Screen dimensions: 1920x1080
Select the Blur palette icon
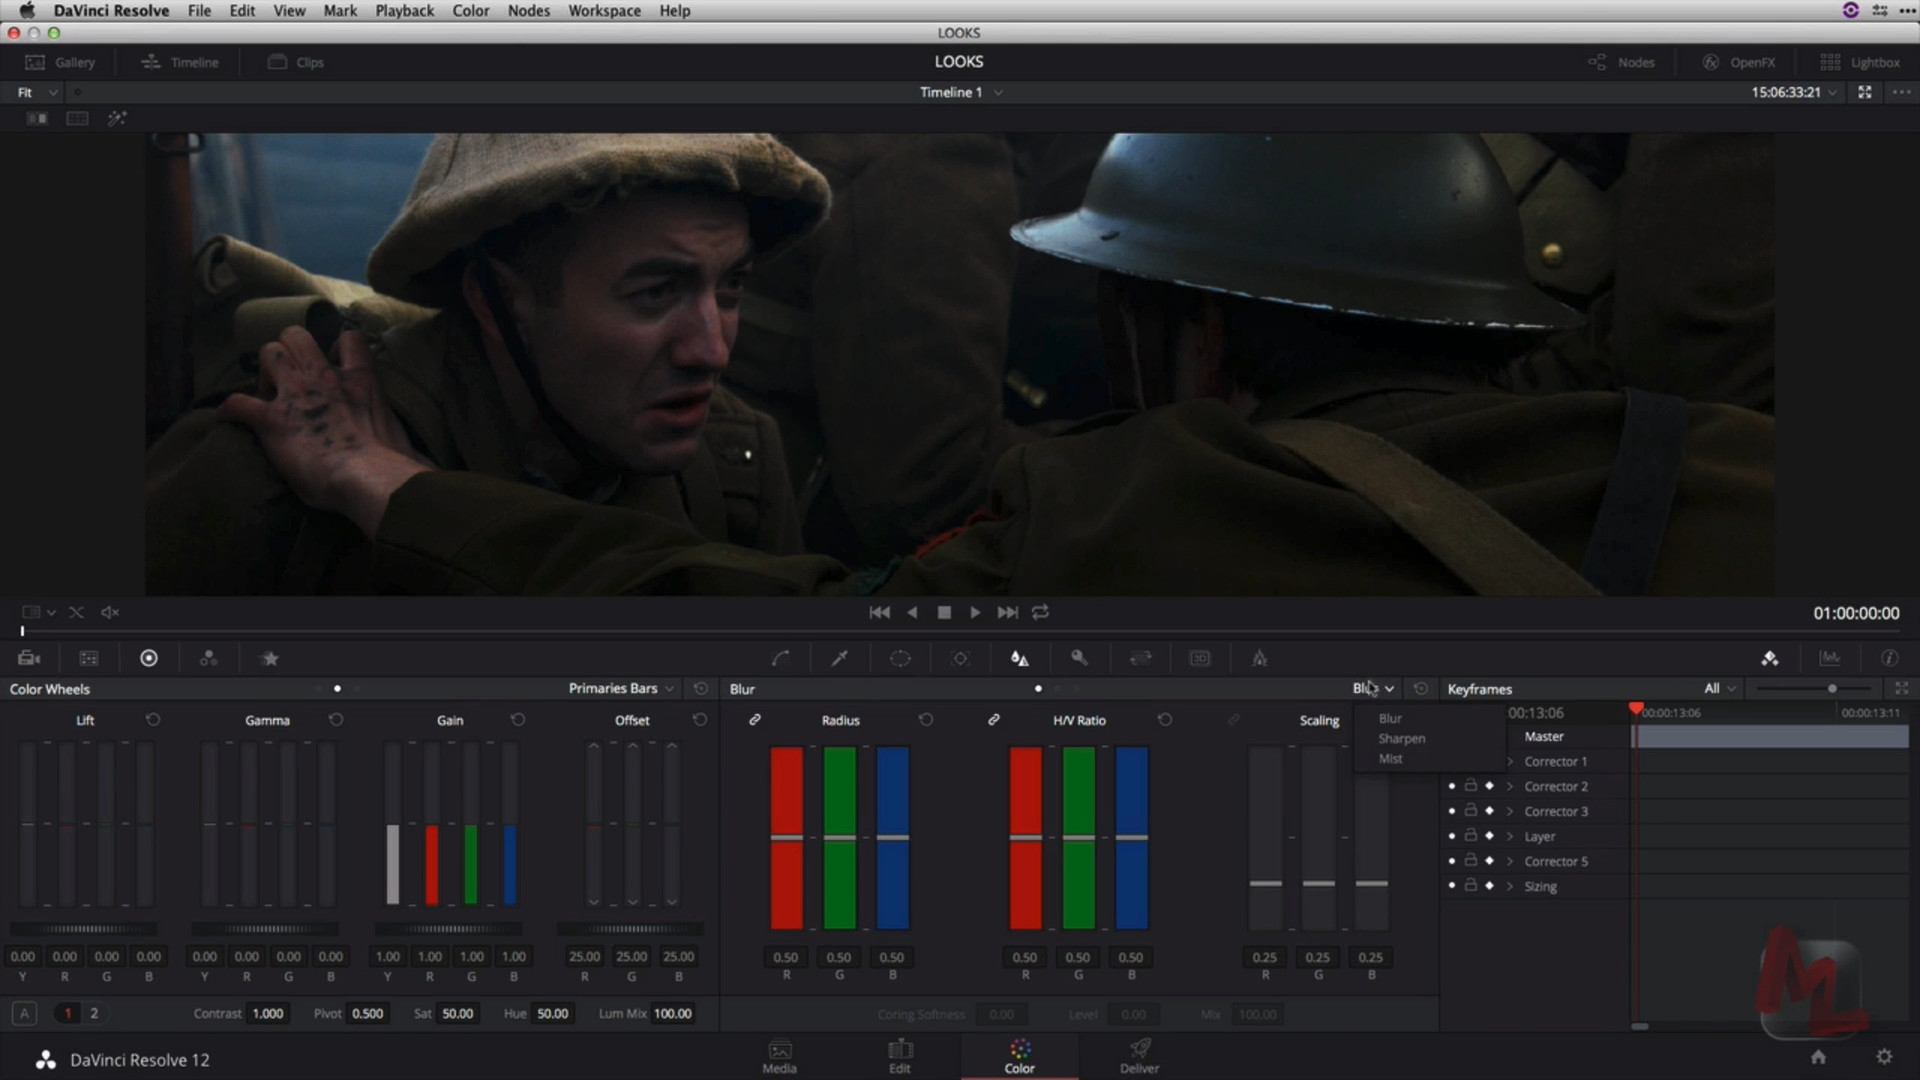1020,658
